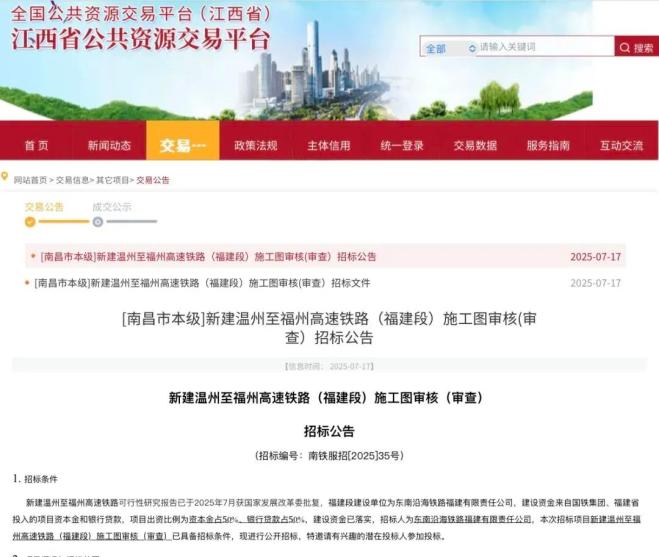The width and height of the screenshot is (659, 557).
Task: Click the 统一登录 navigation item
Action: pyautogui.click(x=401, y=146)
